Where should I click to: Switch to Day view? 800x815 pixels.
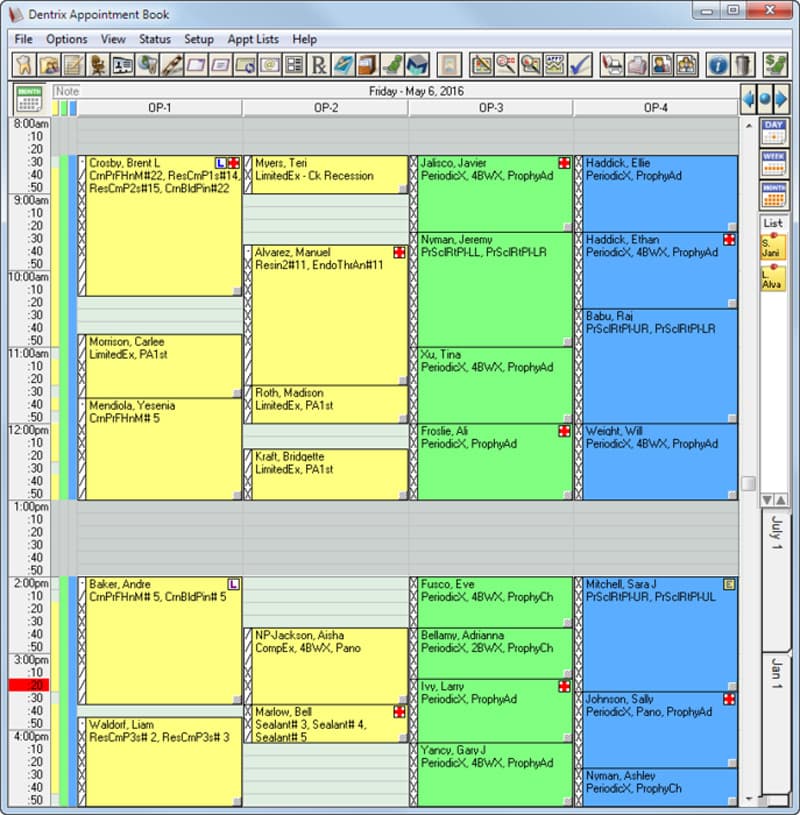[x=774, y=131]
